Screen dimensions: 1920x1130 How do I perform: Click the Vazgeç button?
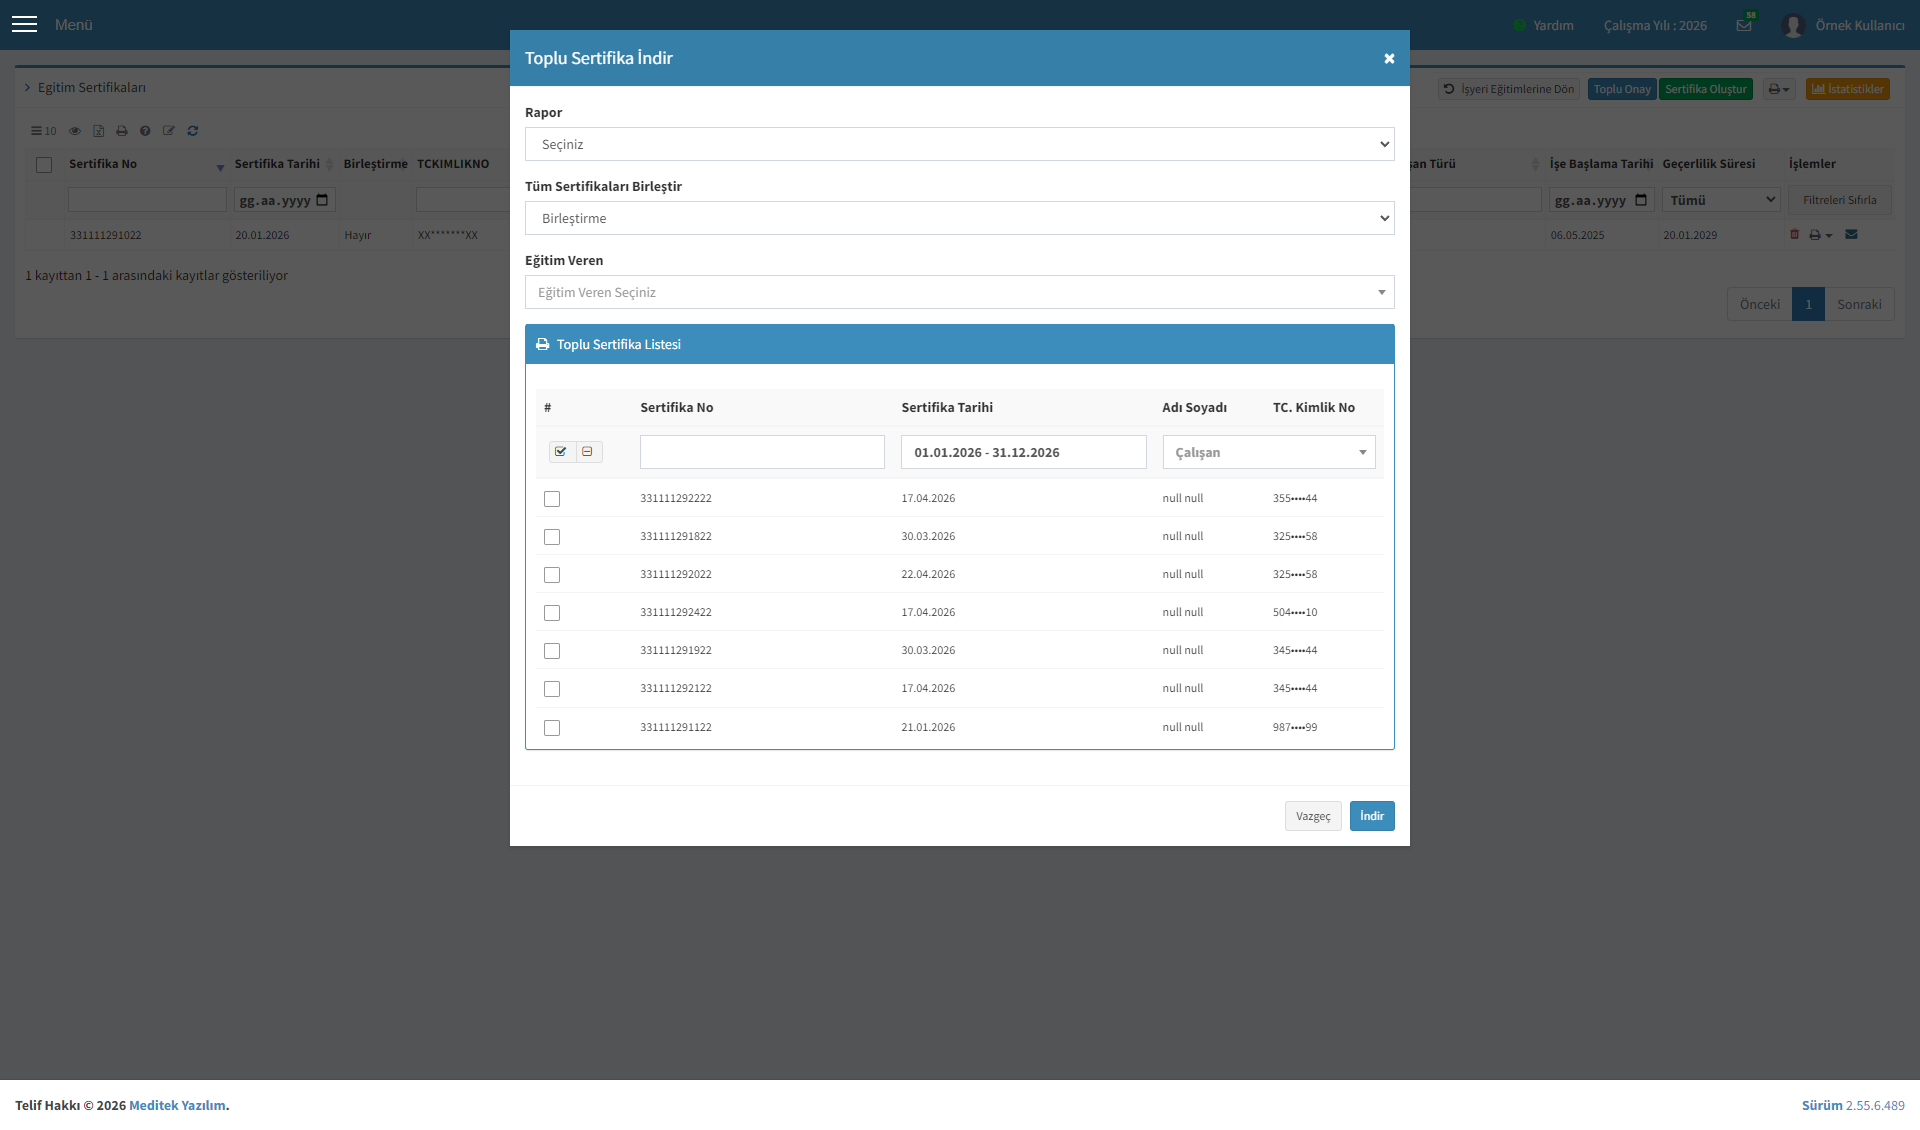[x=1313, y=816]
